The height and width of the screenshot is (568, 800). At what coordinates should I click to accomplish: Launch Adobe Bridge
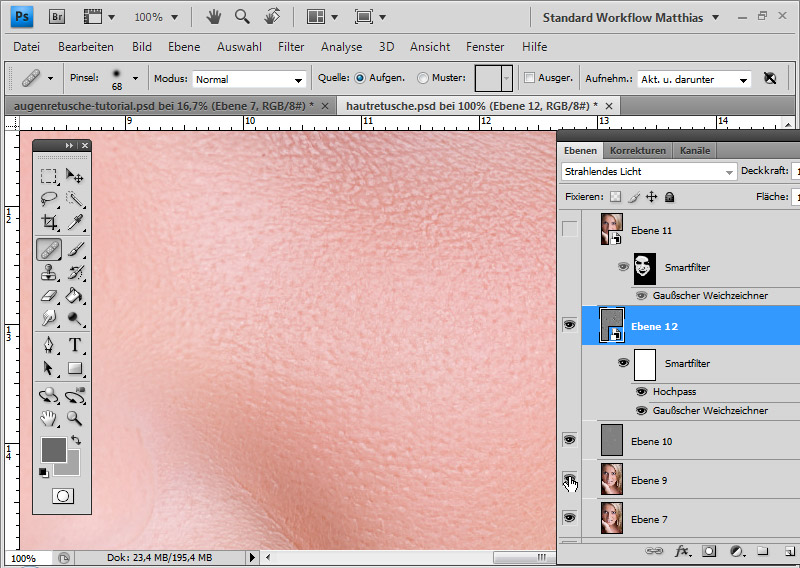[57, 17]
